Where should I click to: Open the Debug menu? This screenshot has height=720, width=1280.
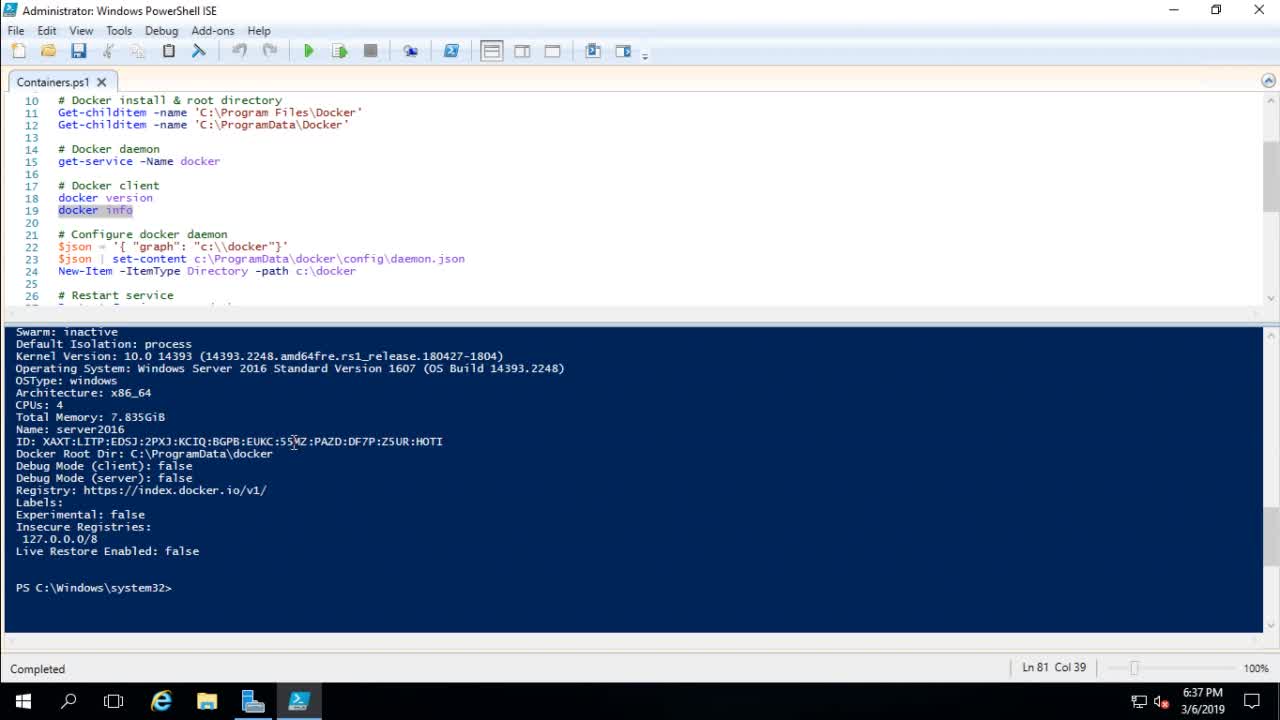tap(161, 31)
